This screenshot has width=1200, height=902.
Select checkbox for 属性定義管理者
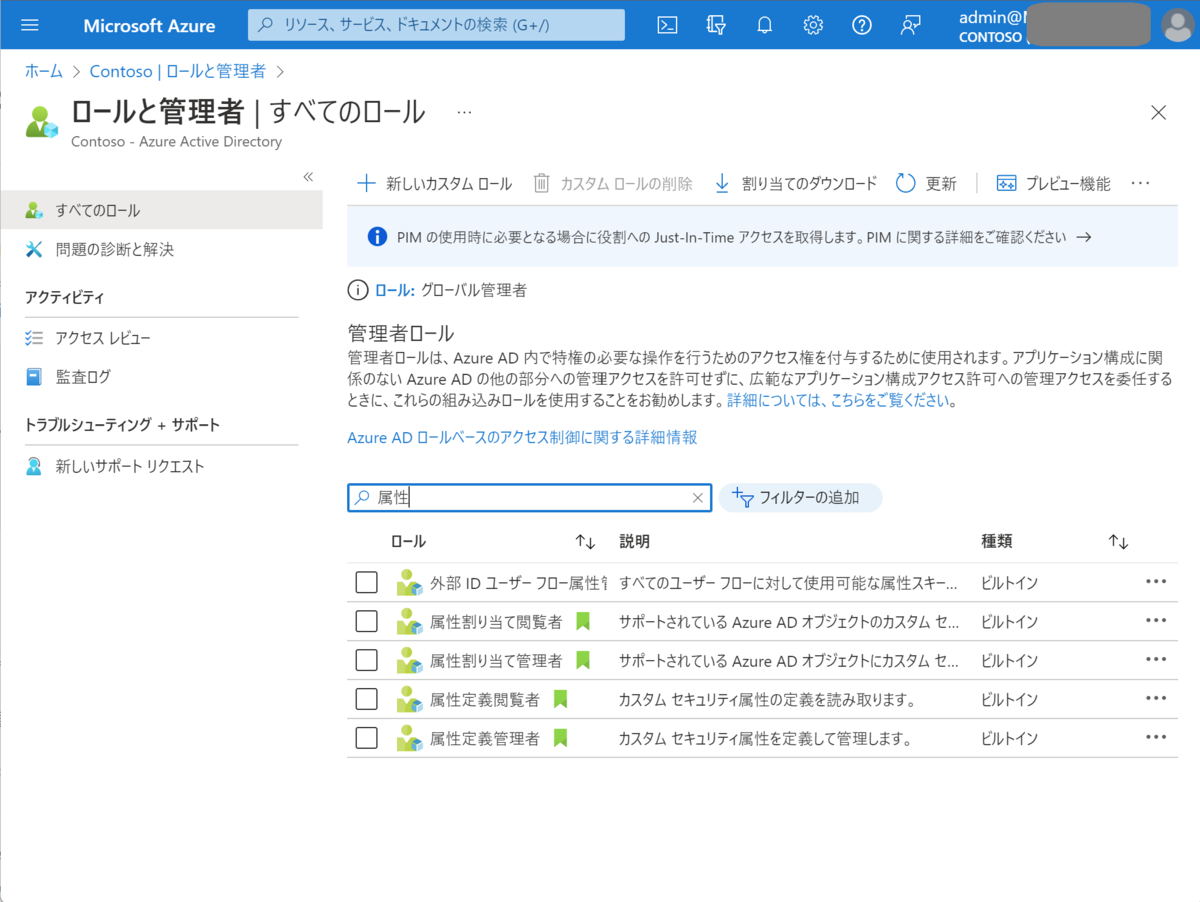(367, 738)
